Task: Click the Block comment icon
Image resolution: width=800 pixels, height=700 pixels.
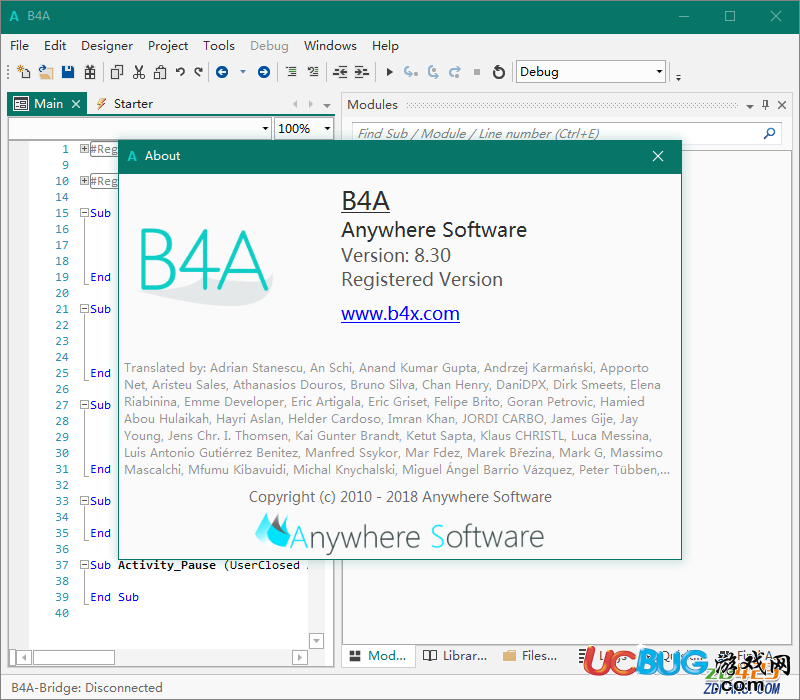Action: (x=291, y=72)
